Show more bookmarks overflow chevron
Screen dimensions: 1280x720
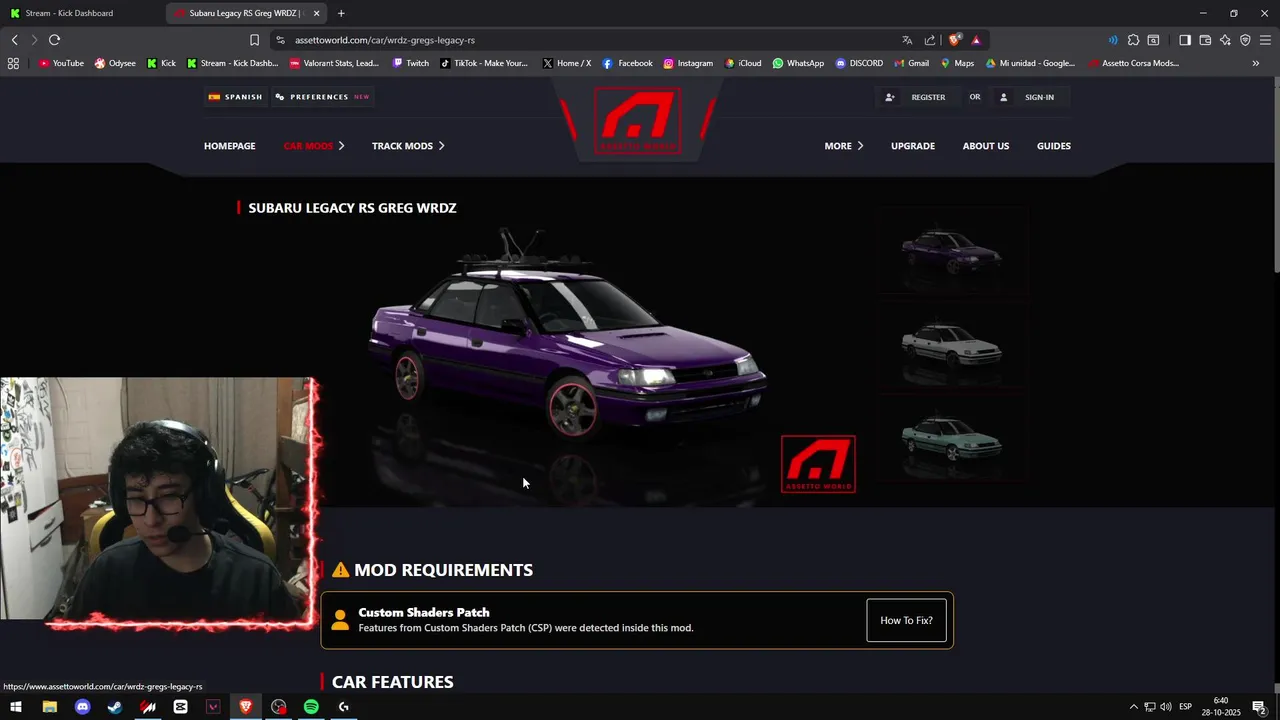click(1256, 63)
